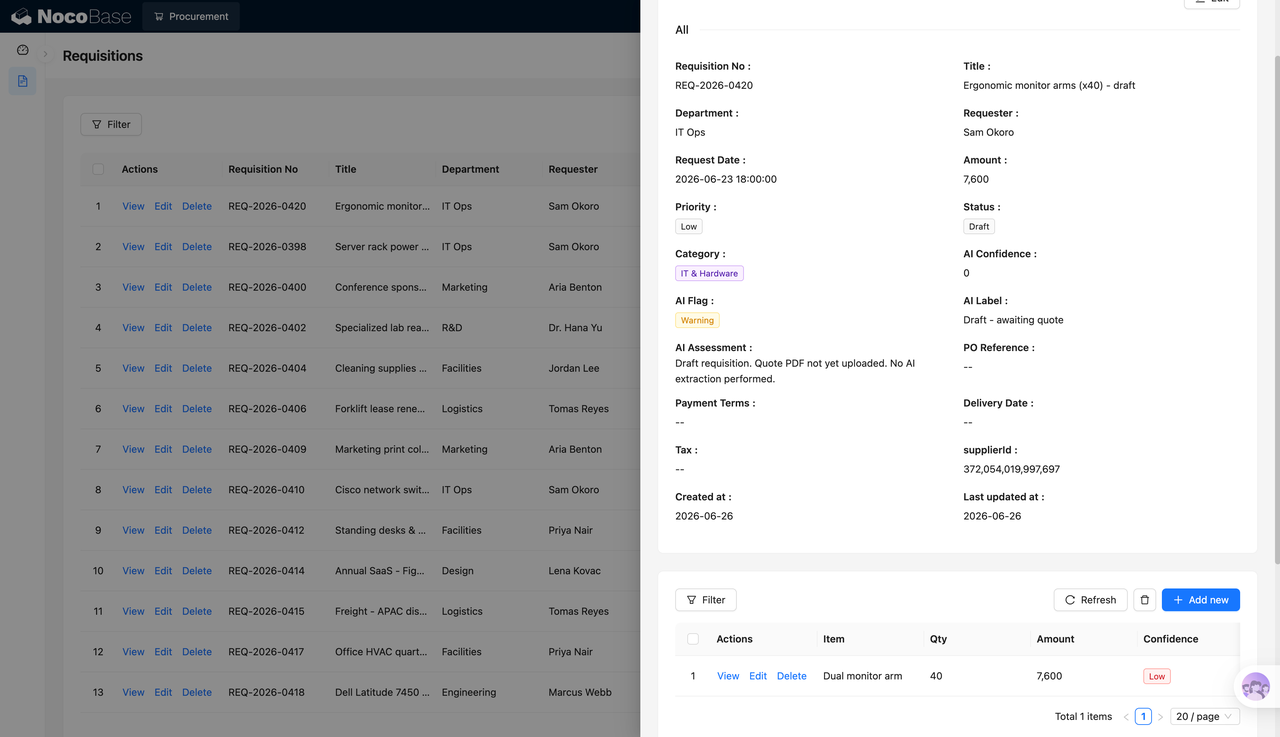Viewport: 1280px width, 737px height.
Task: Open the AI assistant avatar icon
Action: click(1256, 687)
